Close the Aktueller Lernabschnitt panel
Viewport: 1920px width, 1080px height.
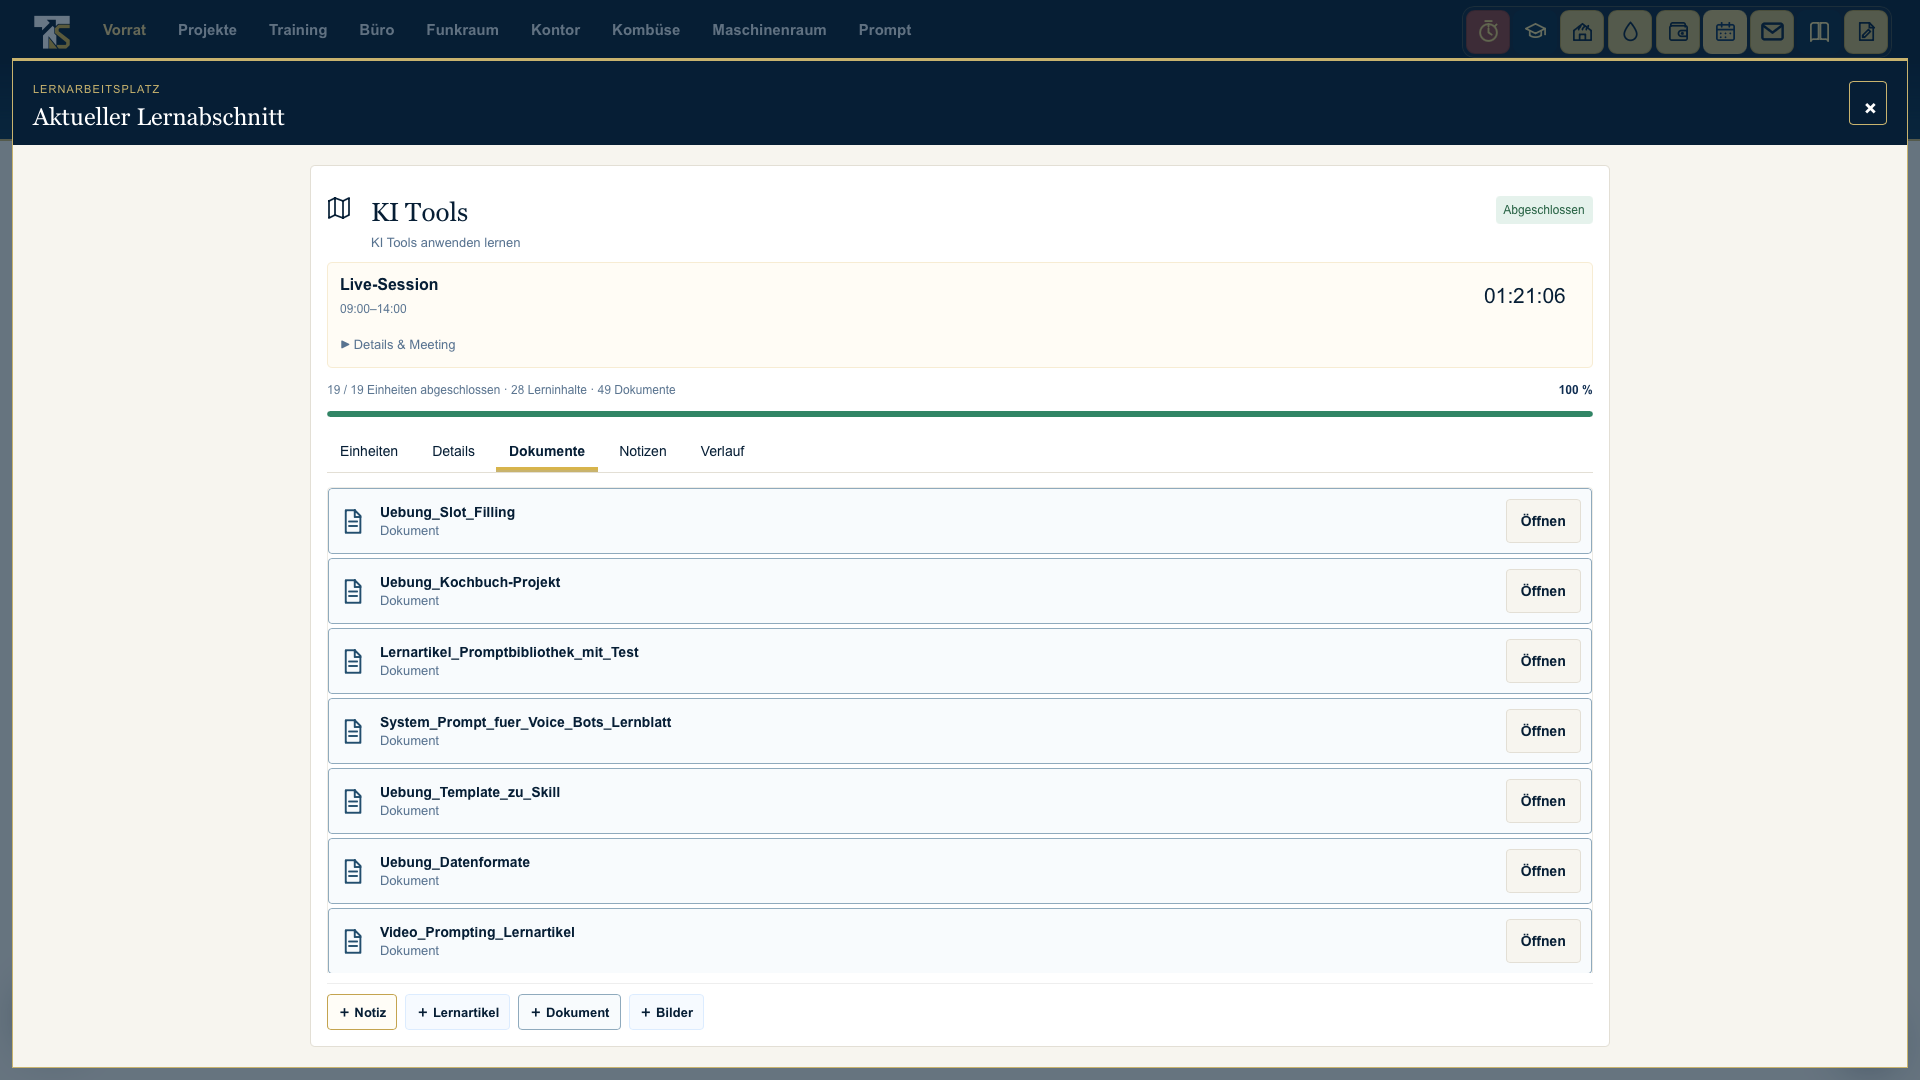point(1868,103)
